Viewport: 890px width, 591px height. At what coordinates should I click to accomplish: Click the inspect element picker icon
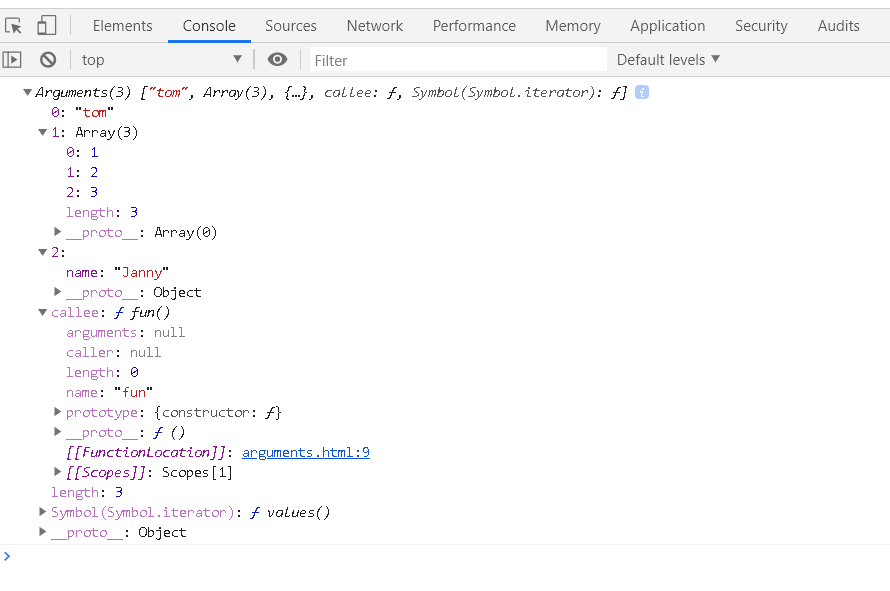point(14,26)
